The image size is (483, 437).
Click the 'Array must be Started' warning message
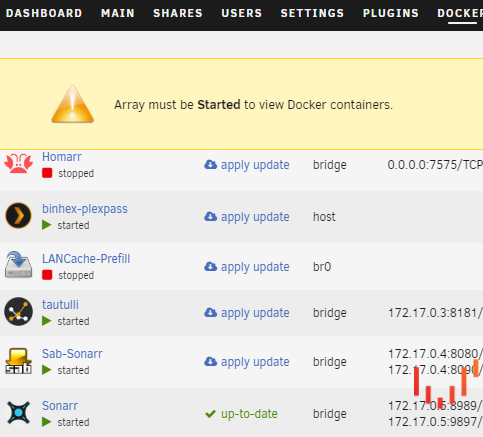coord(253,105)
